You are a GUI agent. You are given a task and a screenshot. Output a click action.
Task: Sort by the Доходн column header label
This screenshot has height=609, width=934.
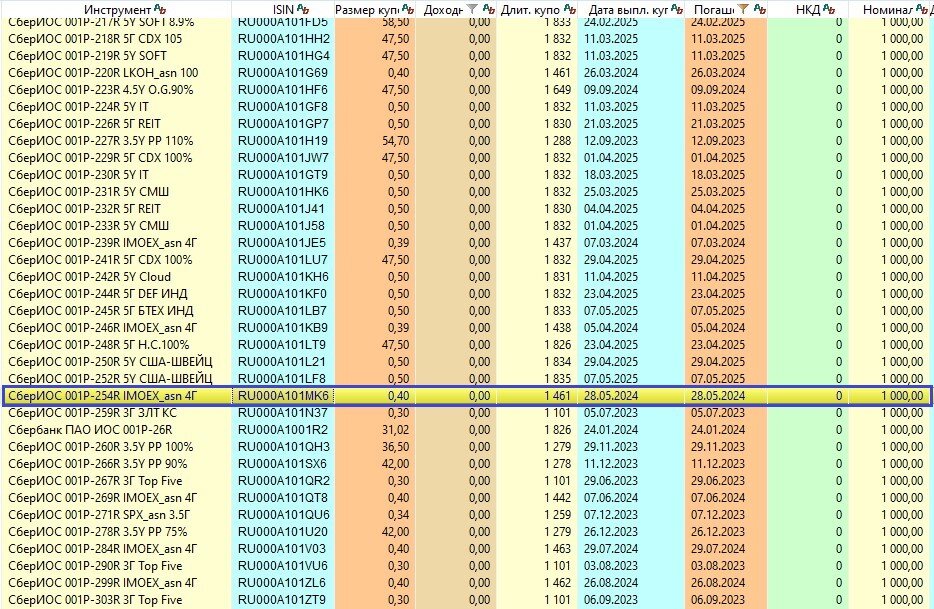(x=443, y=10)
